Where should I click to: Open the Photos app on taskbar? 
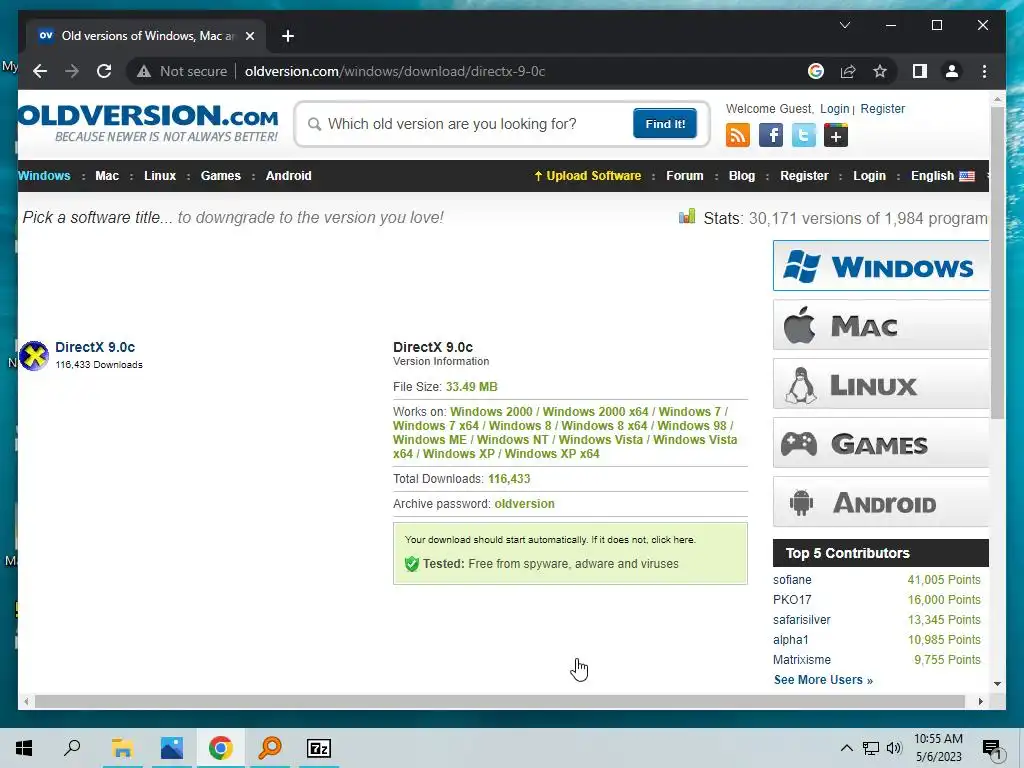tap(172, 748)
